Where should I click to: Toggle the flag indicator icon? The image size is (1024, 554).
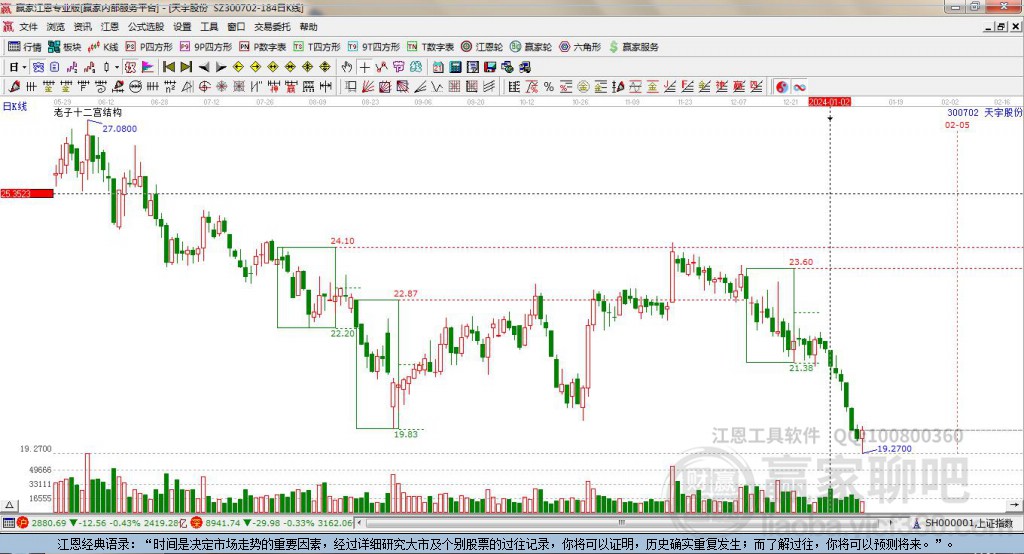pyautogui.click(x=148, y=67)
